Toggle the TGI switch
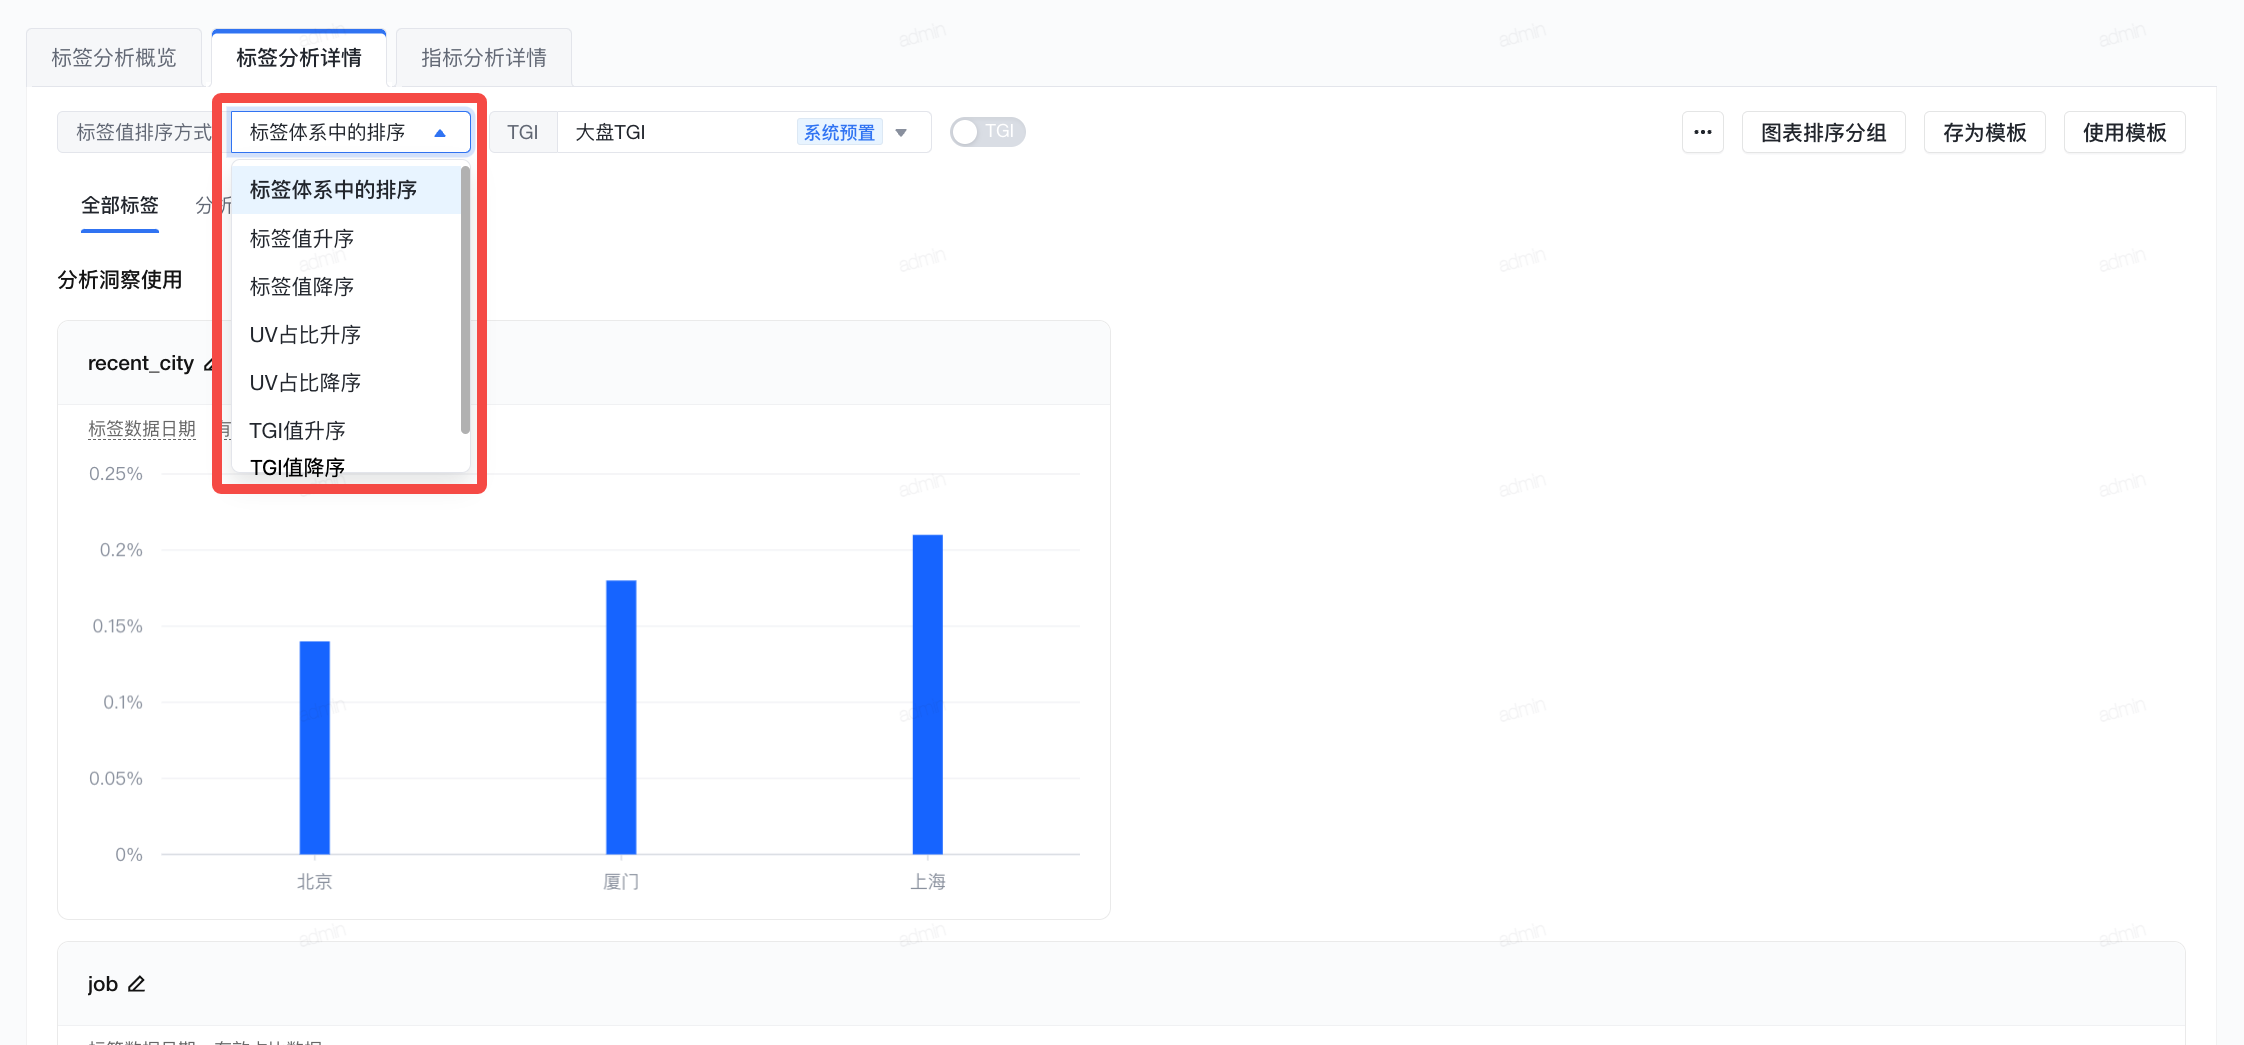The width and height of the screenshot is (2244, 1045). point(986,132)
